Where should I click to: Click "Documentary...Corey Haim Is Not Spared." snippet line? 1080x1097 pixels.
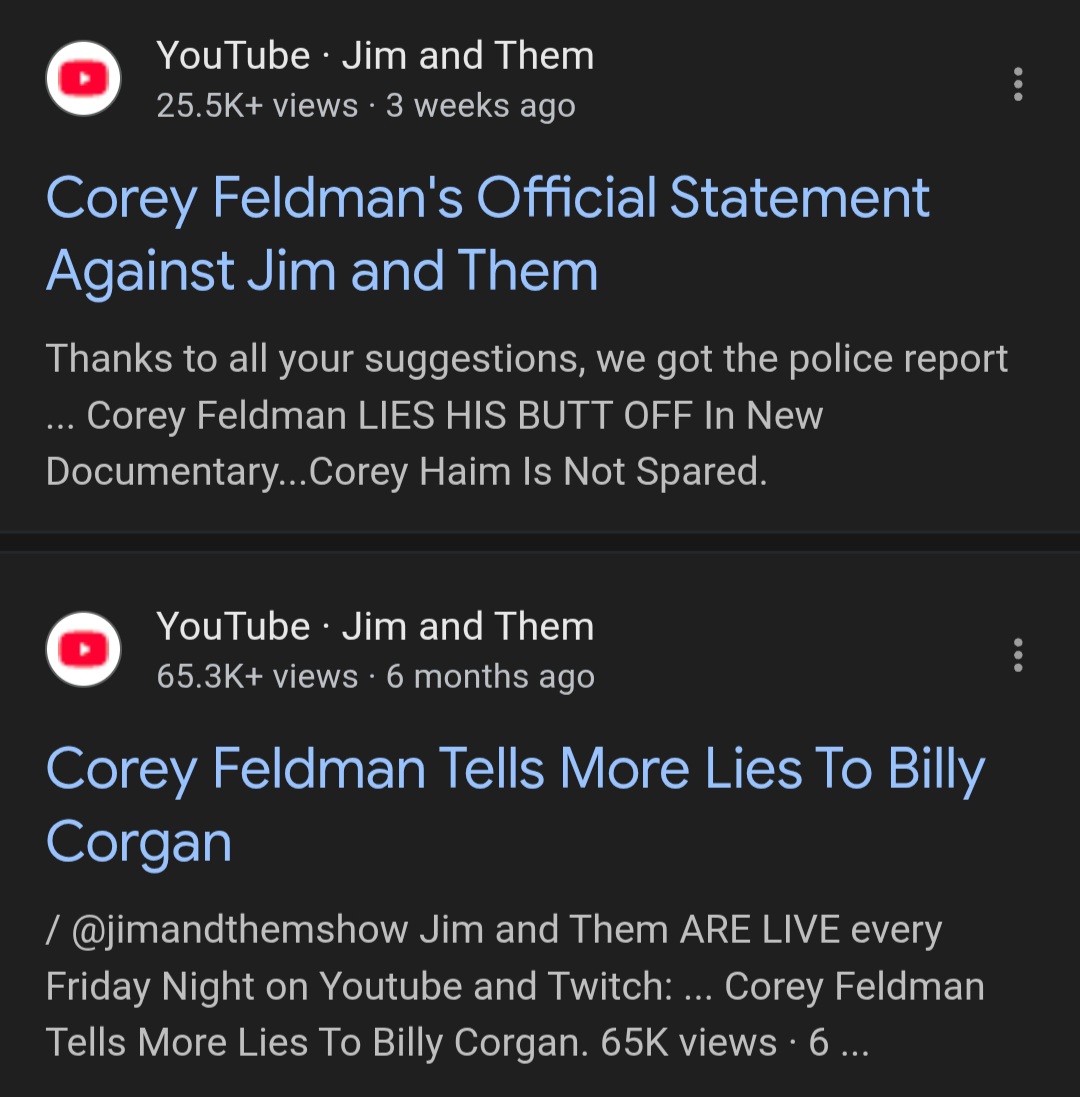coord(406,471)
